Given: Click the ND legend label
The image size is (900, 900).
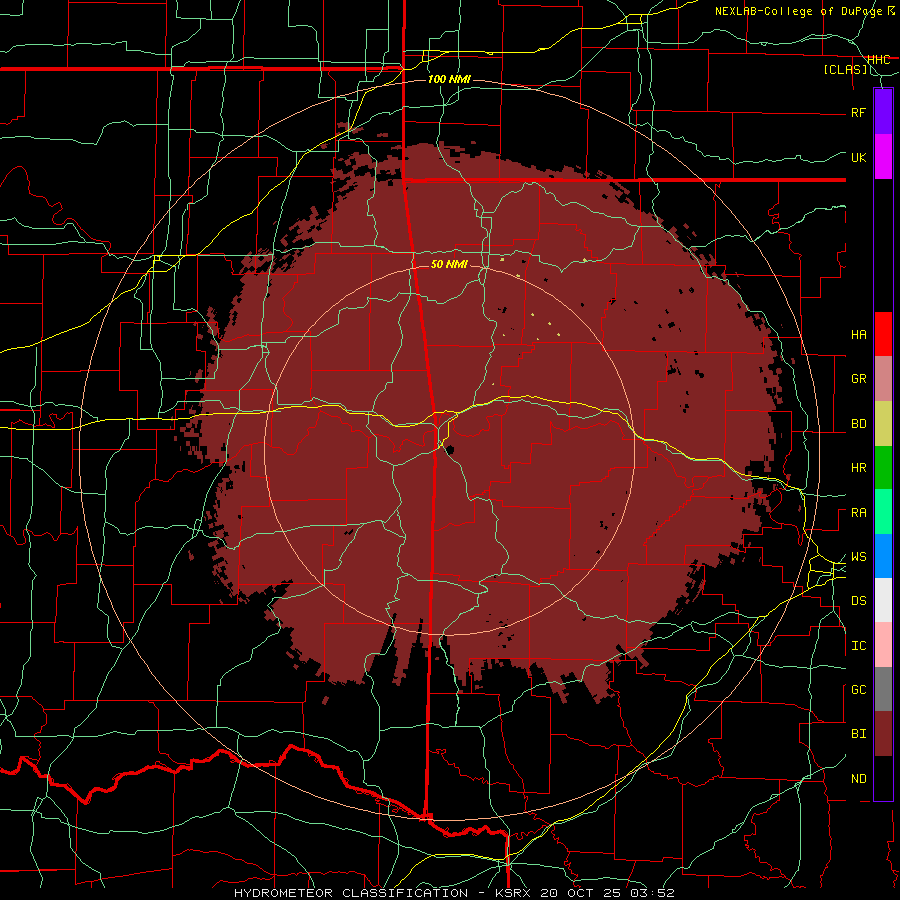Looking at the screenshot, I should tap(858, 779).
